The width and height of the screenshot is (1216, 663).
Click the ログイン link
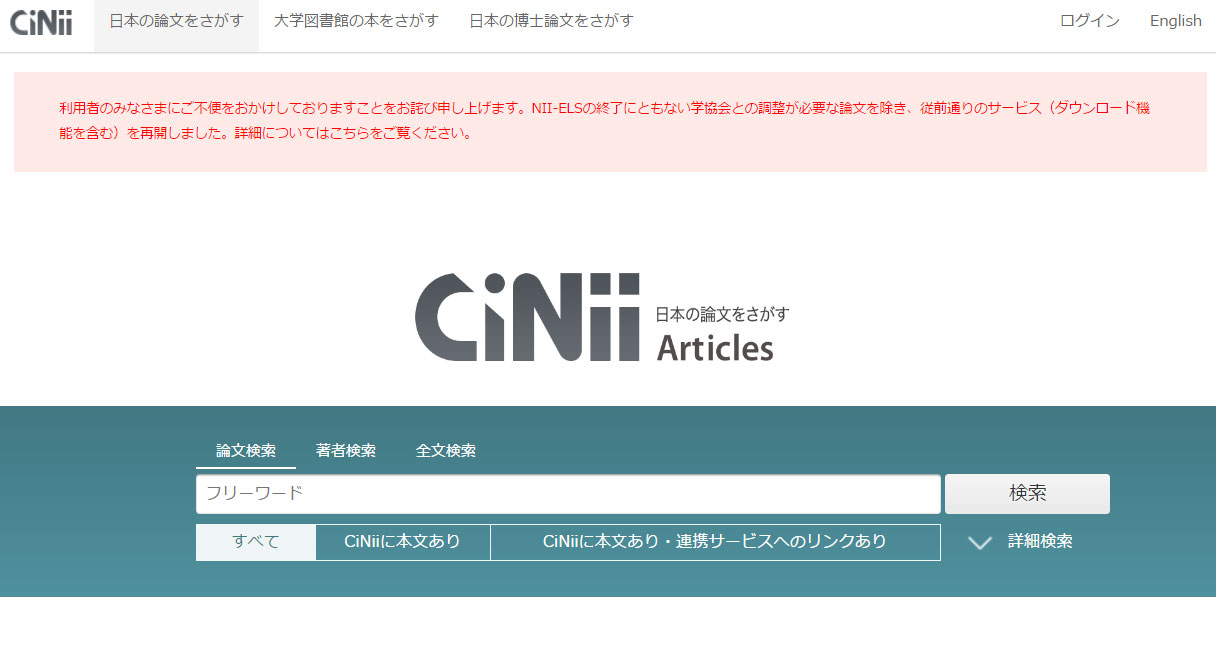click(1089, 20)
